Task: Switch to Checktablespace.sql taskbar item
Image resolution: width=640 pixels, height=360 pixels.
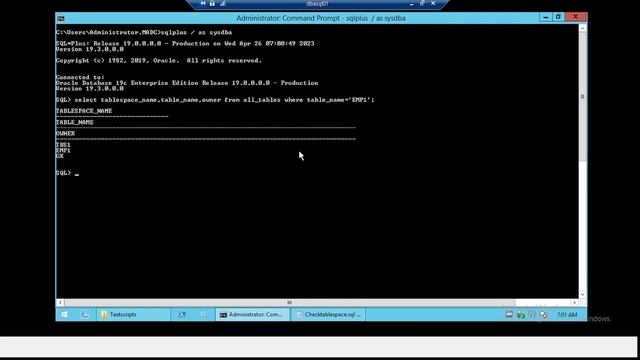Action: 328,315
